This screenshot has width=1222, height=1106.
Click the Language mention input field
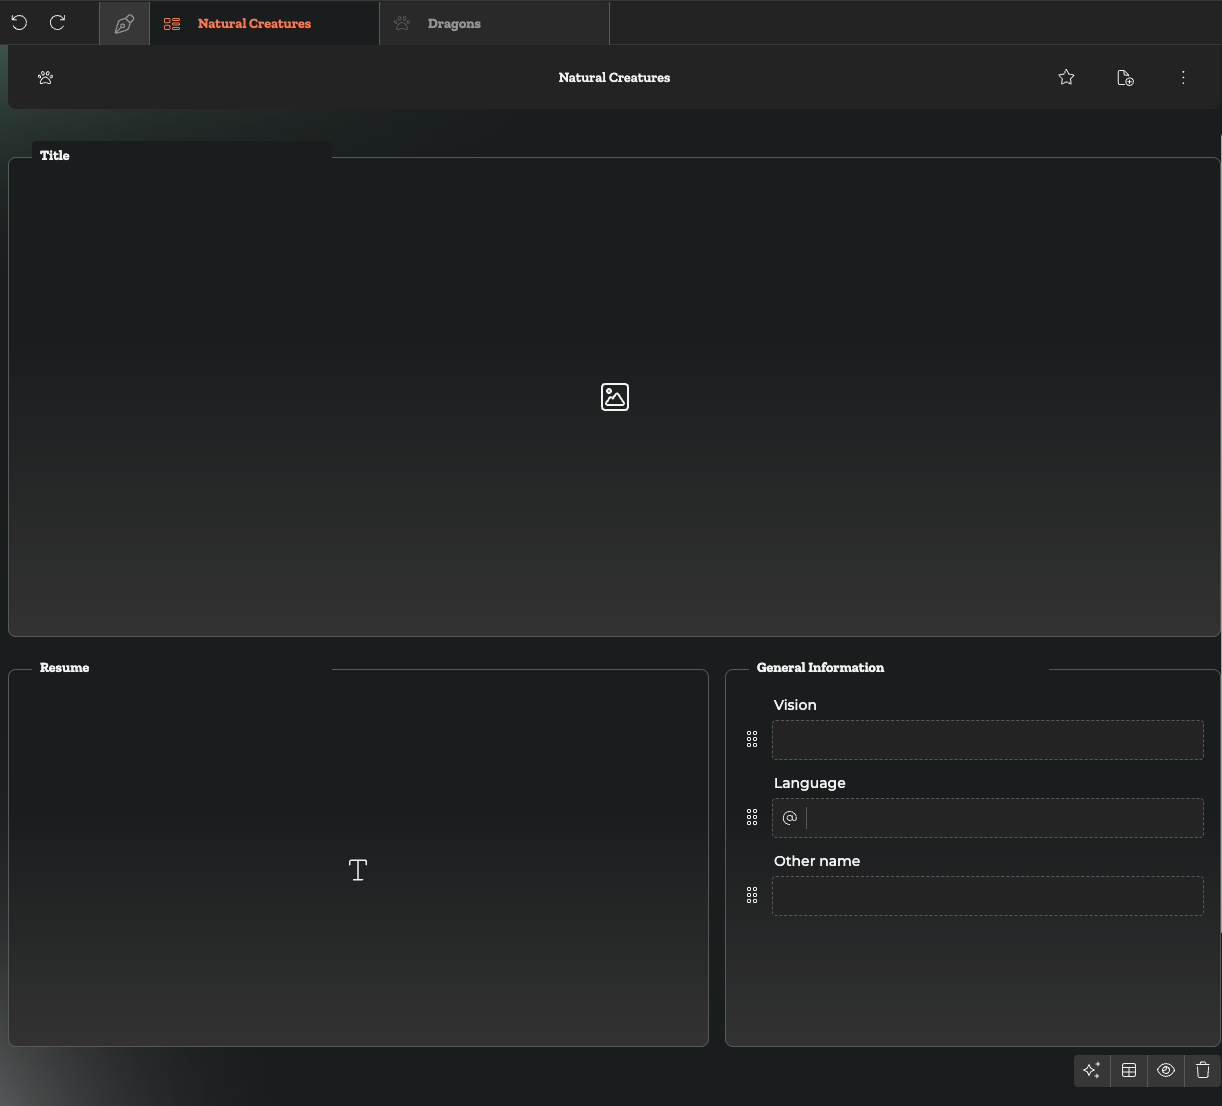click(1003, 818)
